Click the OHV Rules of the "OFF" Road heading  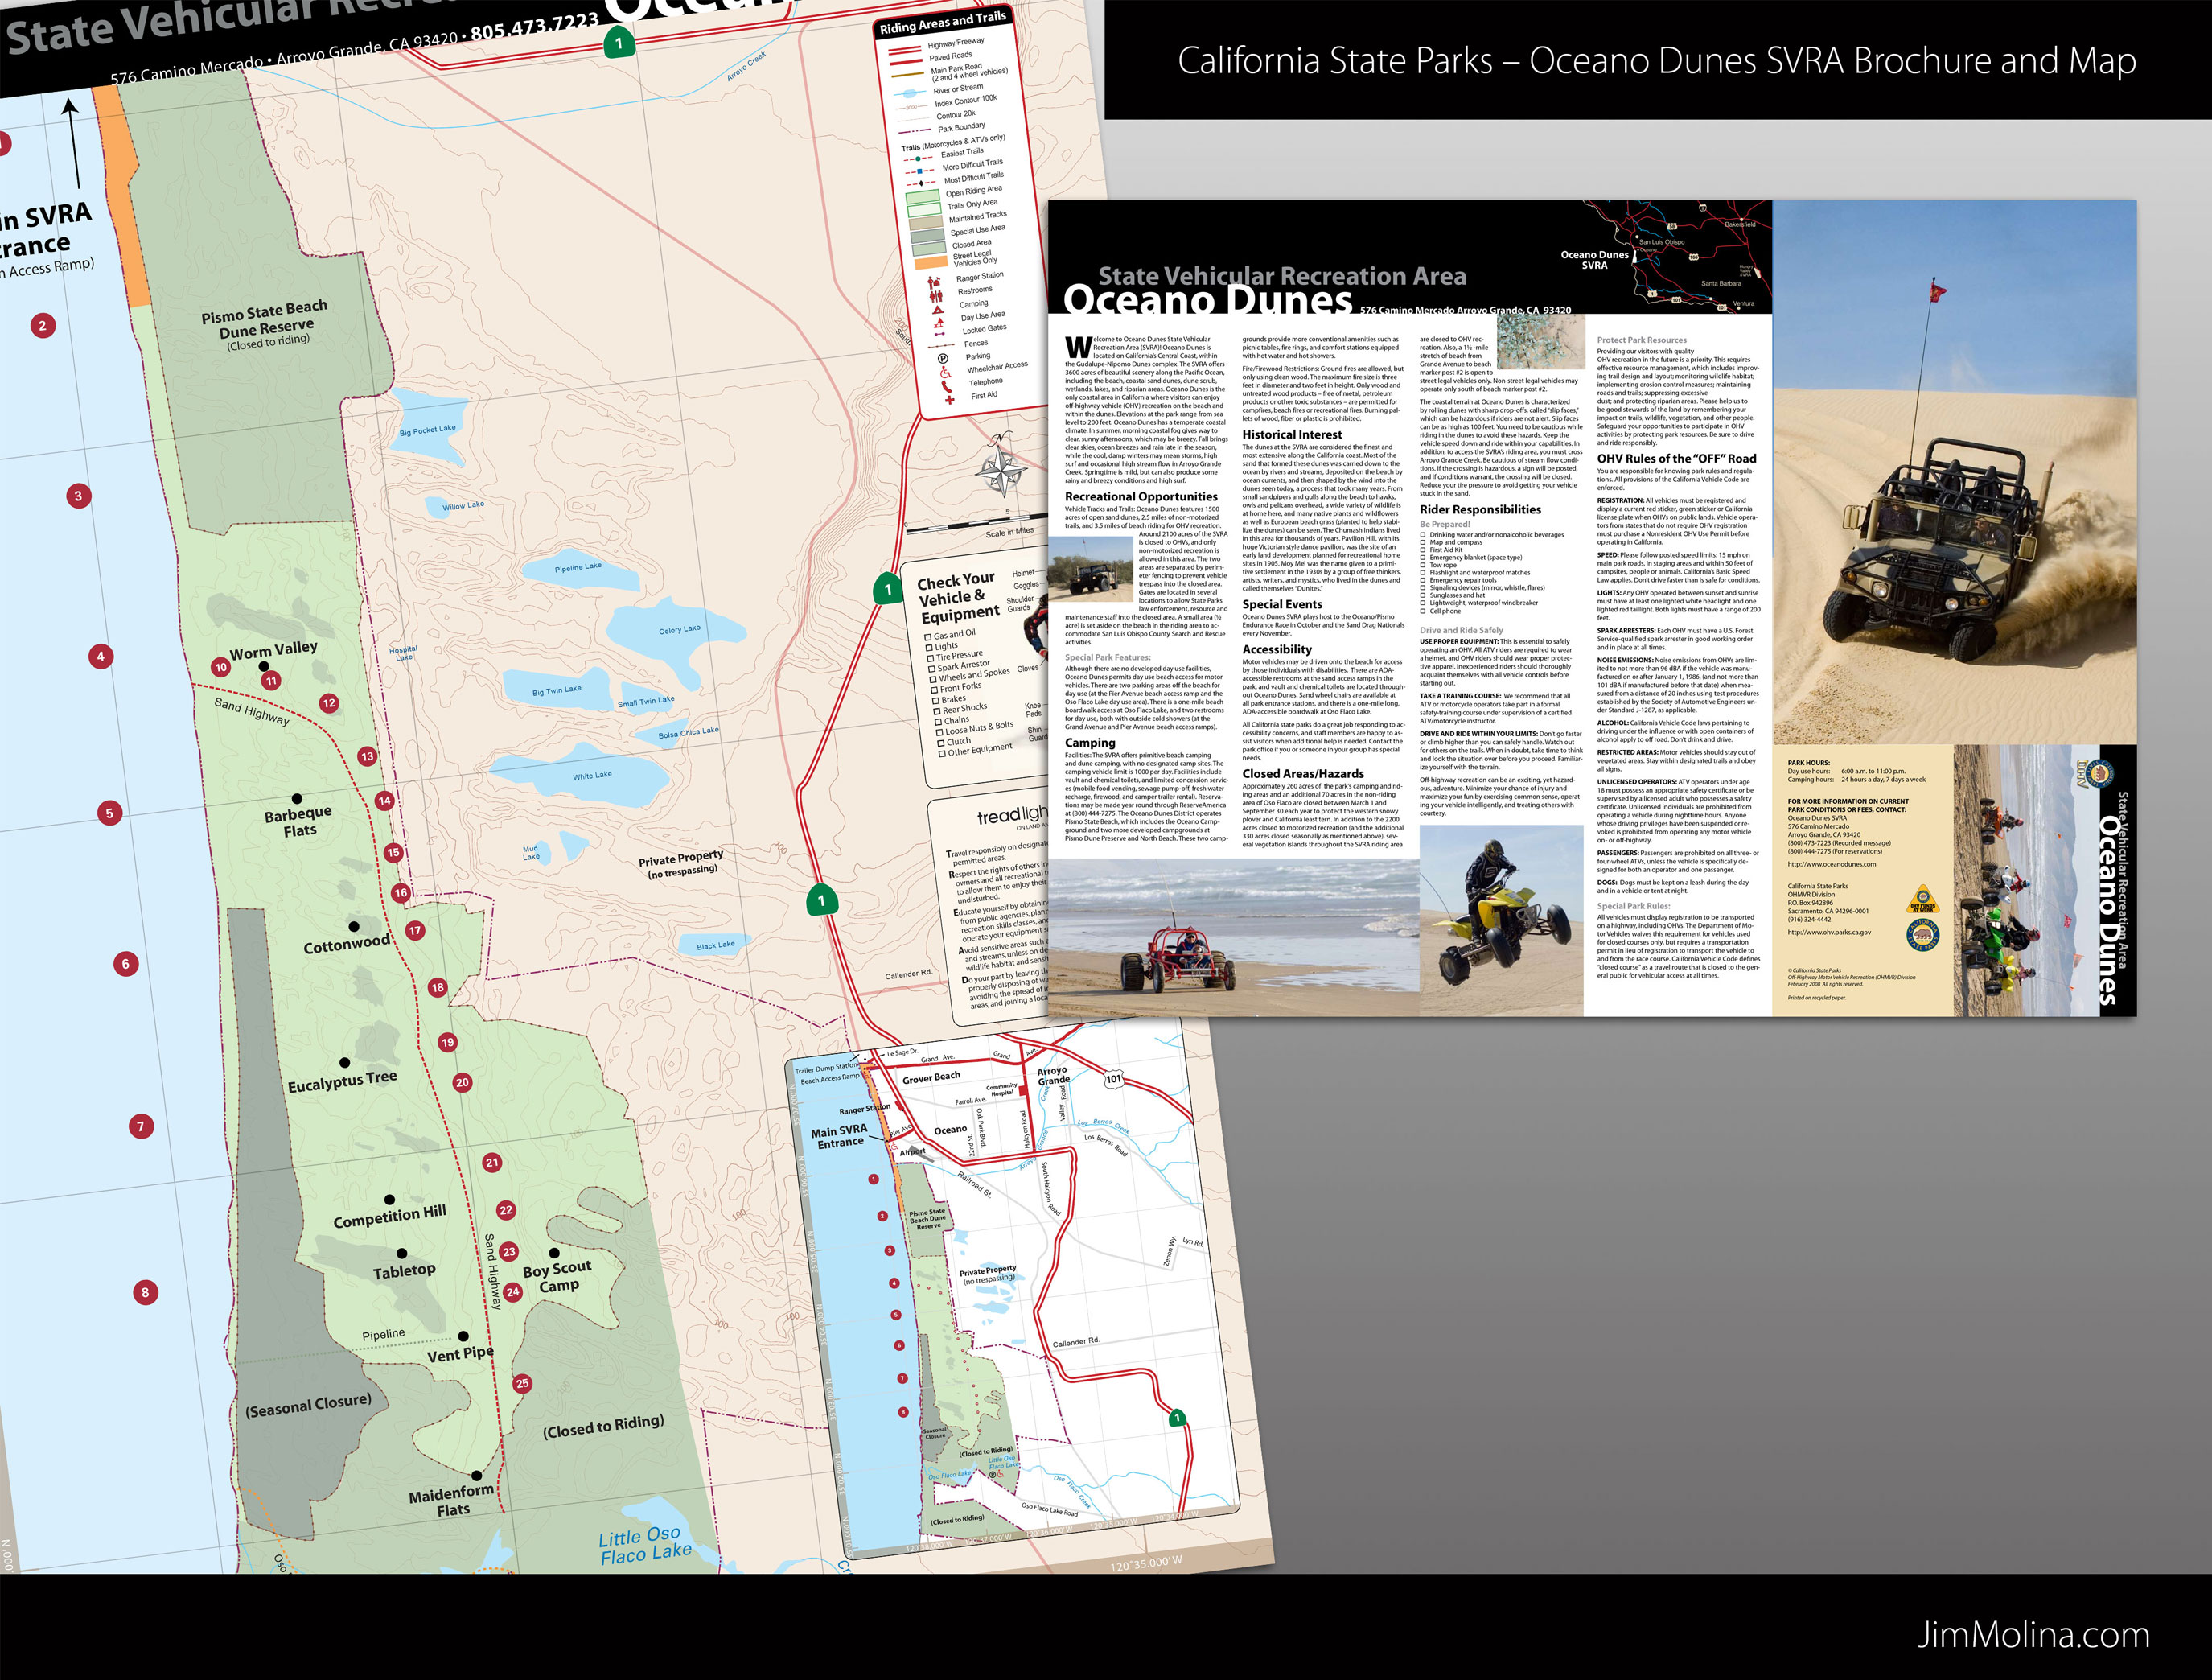pyautogui.click(x=1676, y=459)
